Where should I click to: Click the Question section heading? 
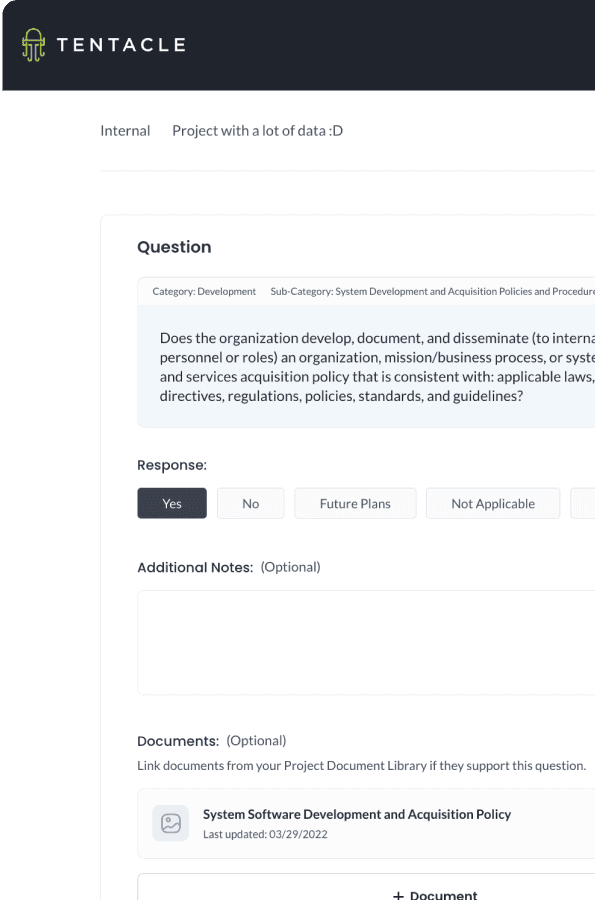[x=174, y=247]
